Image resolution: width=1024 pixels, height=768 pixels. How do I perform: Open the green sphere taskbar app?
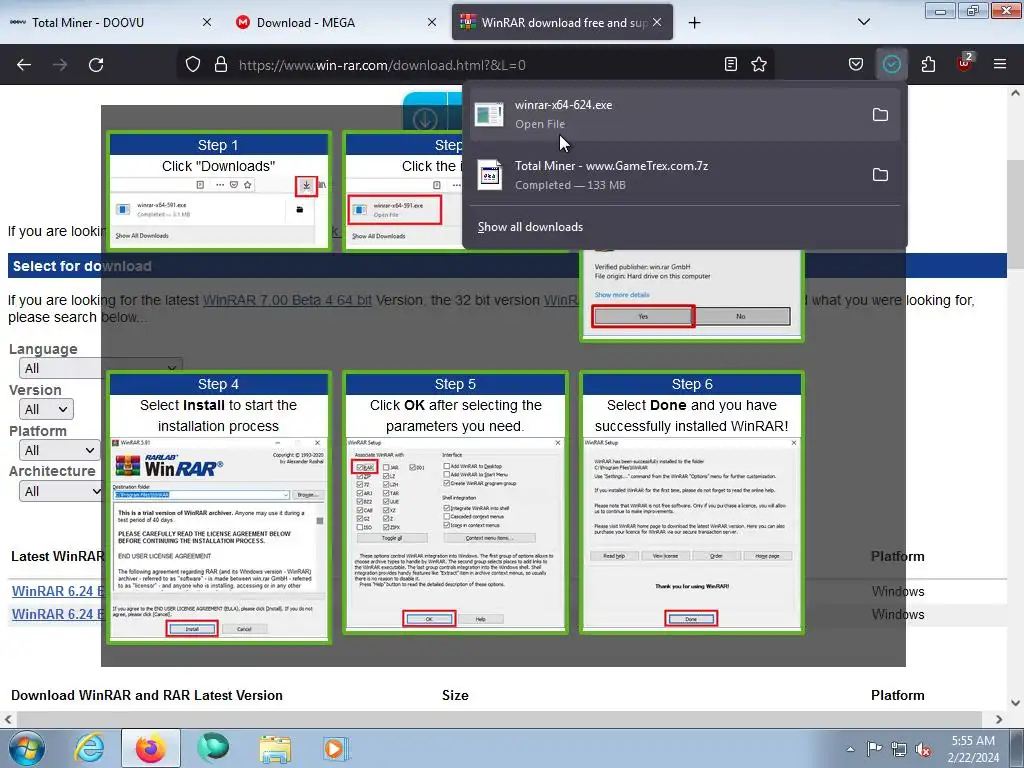(213, 748)
